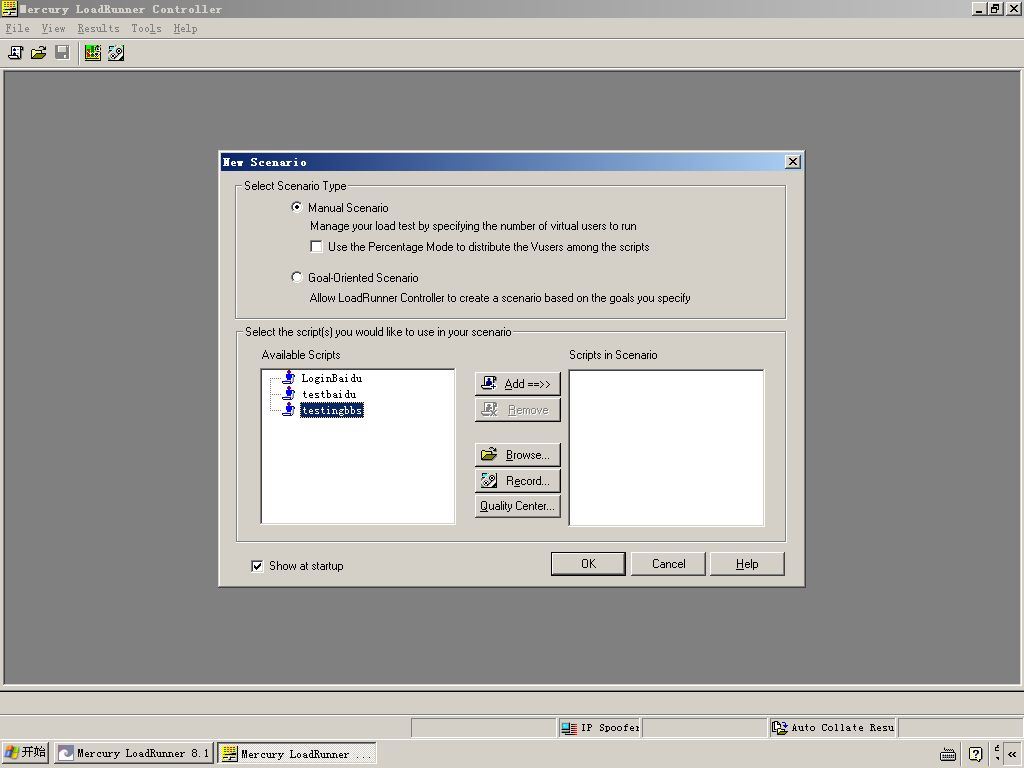Restore down the Controller window
1024x768 pixels.
tap(995, 8)
